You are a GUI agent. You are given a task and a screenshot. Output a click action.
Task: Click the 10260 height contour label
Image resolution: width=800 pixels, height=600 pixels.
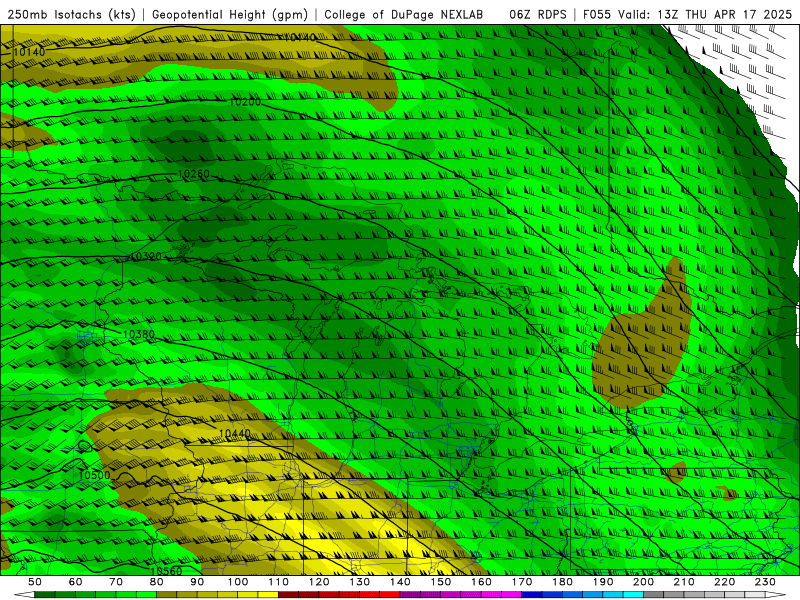click(x=194, y=174)
